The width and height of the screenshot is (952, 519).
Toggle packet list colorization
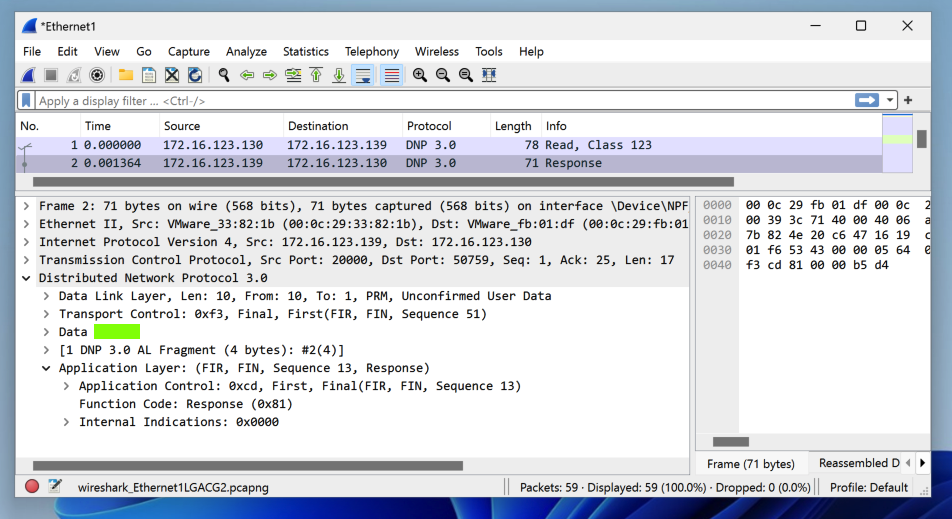(392, 75)
